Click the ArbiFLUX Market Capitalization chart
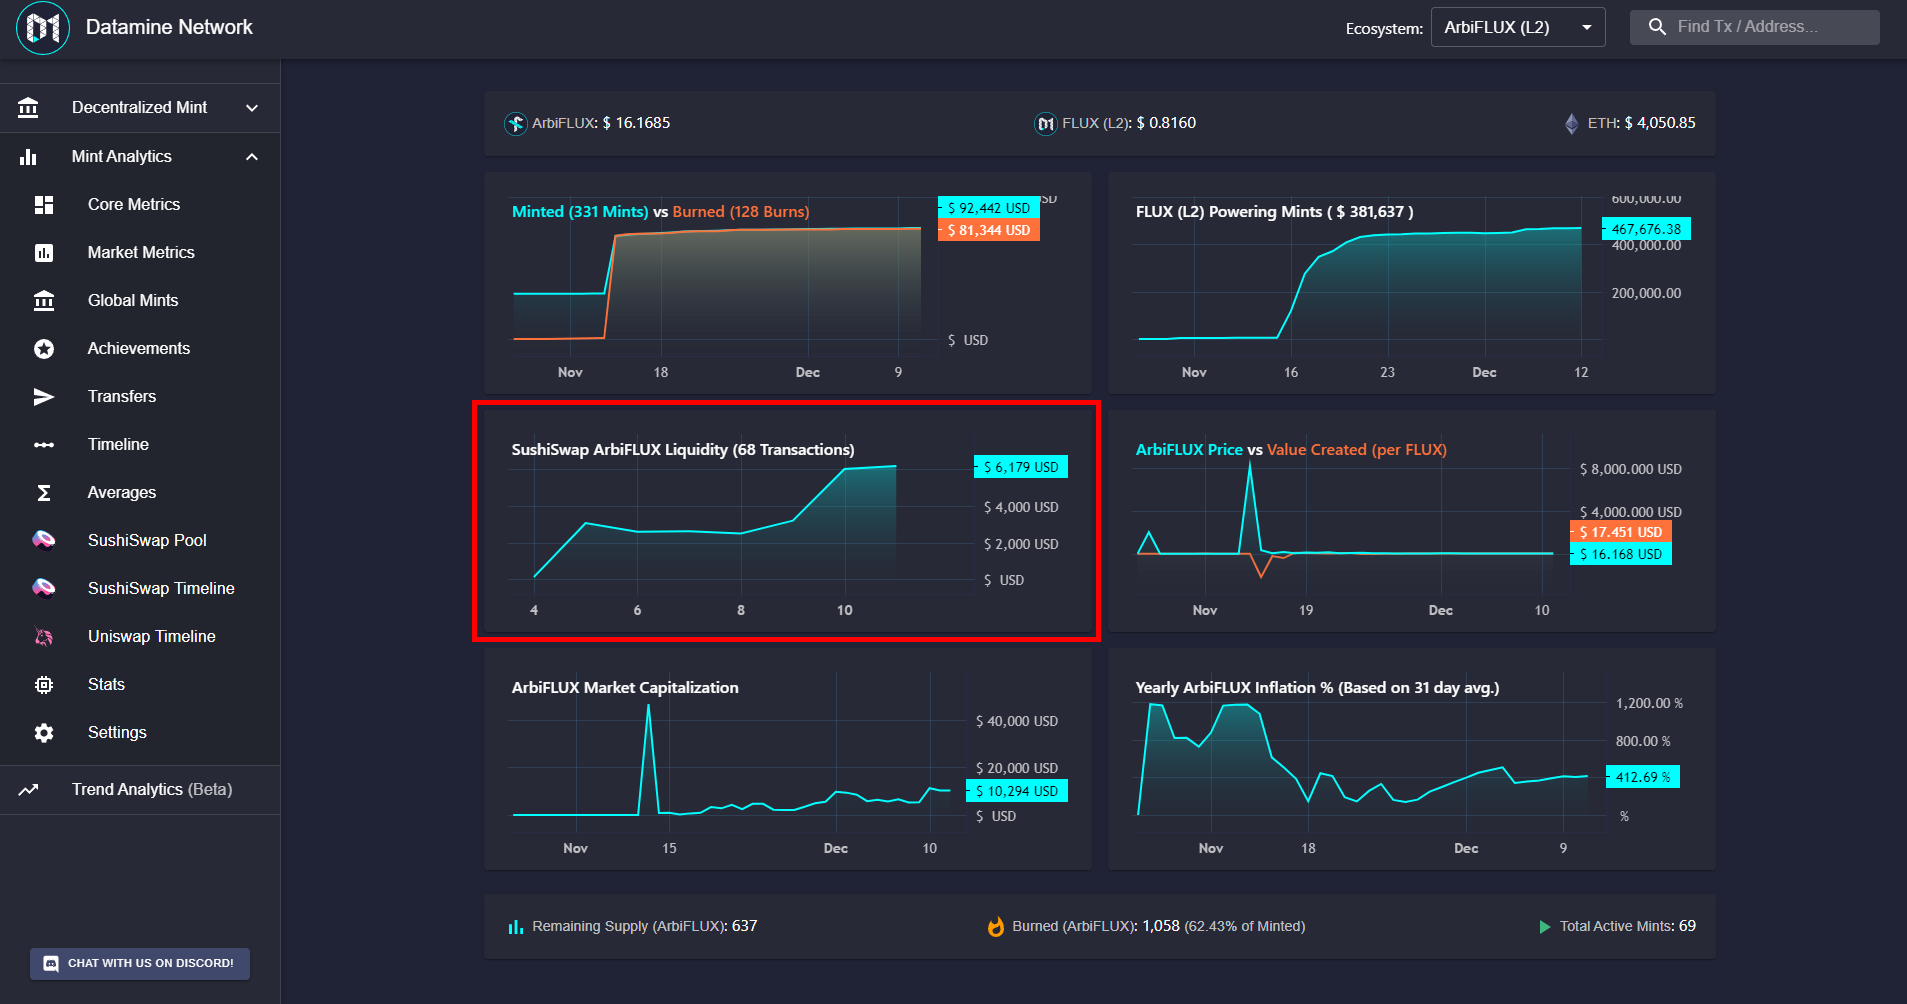This screenshot has width=1907, height=1004. tap(787, 759)
